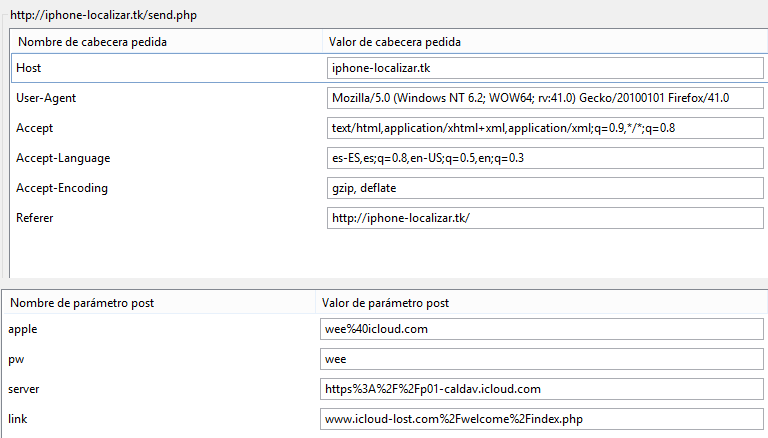Select the apple parameter name cell
The height and width of the screenshot is (438, 768).
point(24,329)
